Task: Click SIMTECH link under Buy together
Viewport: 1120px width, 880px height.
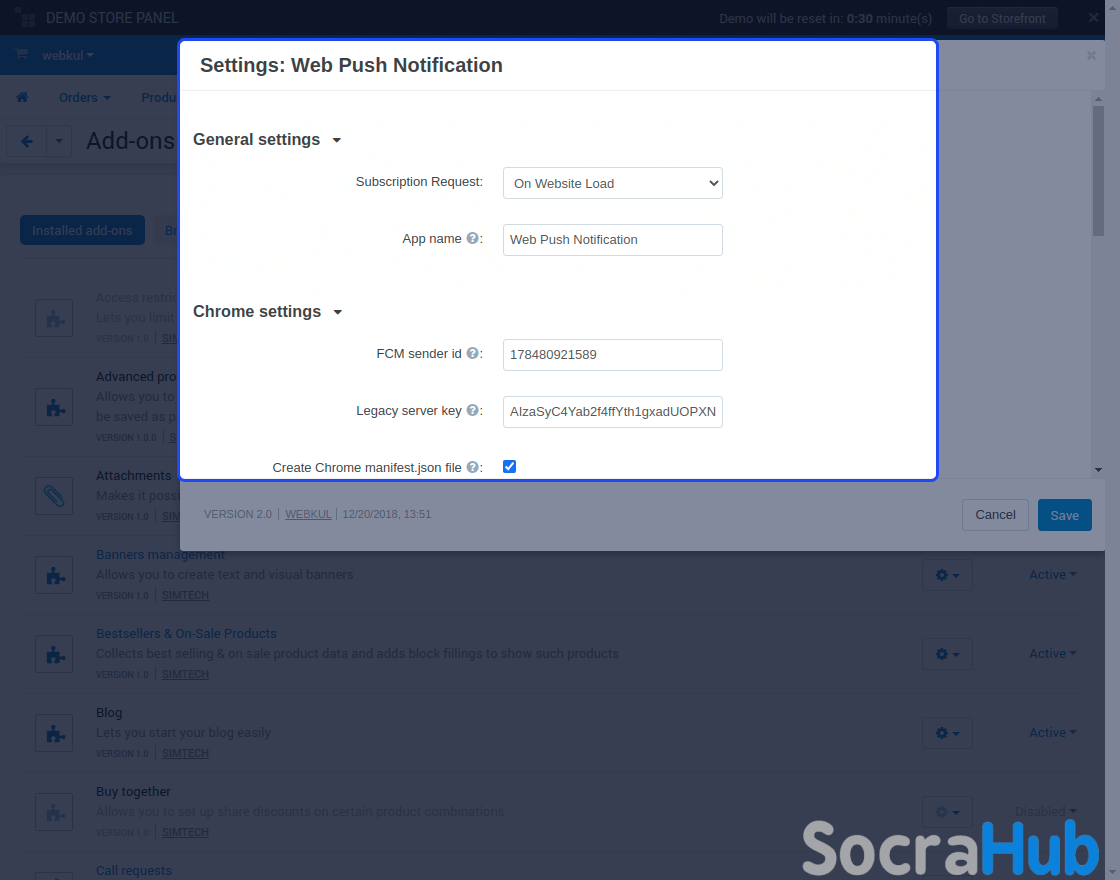Action: (x=185, y=833)
